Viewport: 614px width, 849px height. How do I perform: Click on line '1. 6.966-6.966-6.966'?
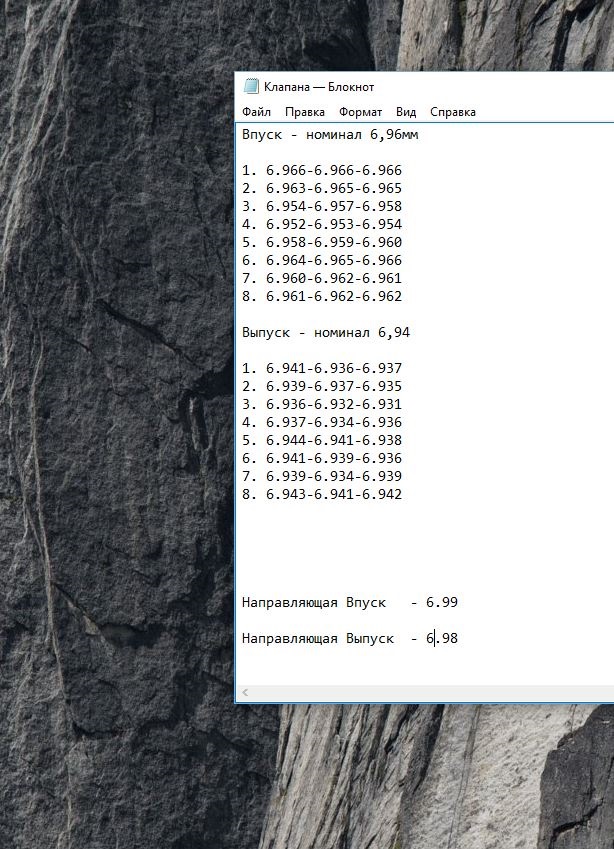click(322, 171)
